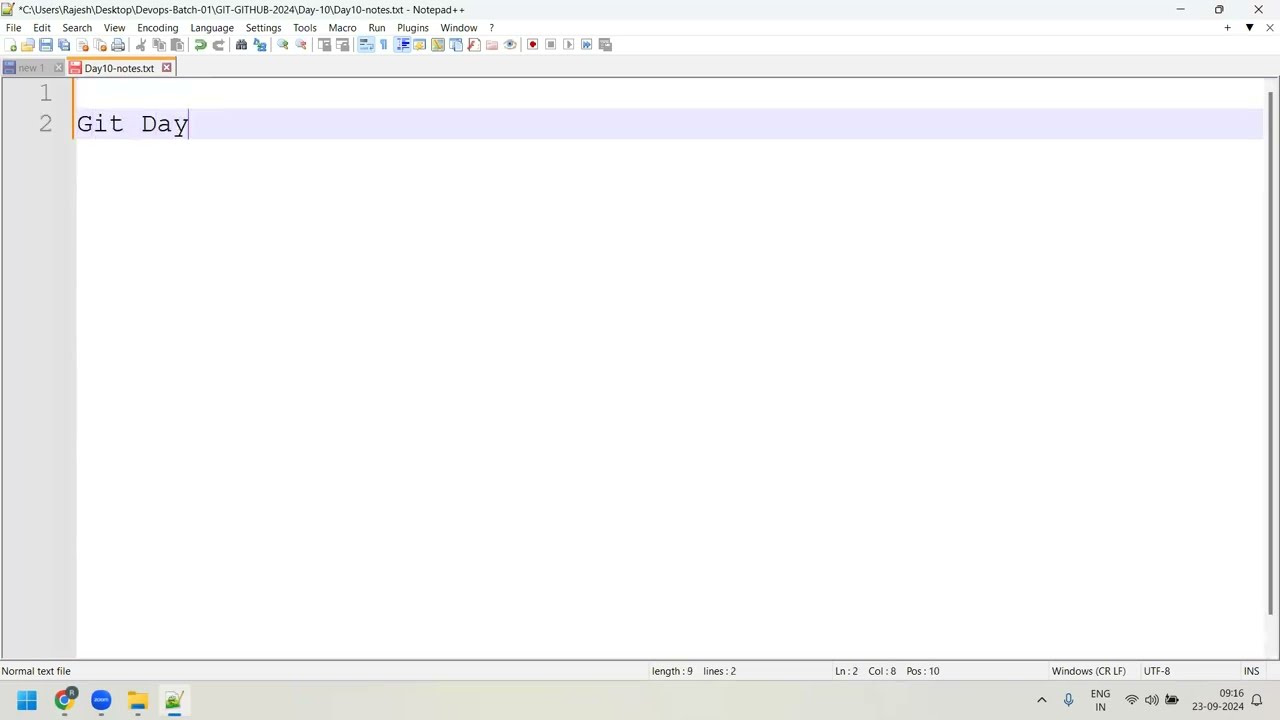Toggle the Document List panel icon
This screenshot has height=720, width=1280.
[x=456, y=45]
